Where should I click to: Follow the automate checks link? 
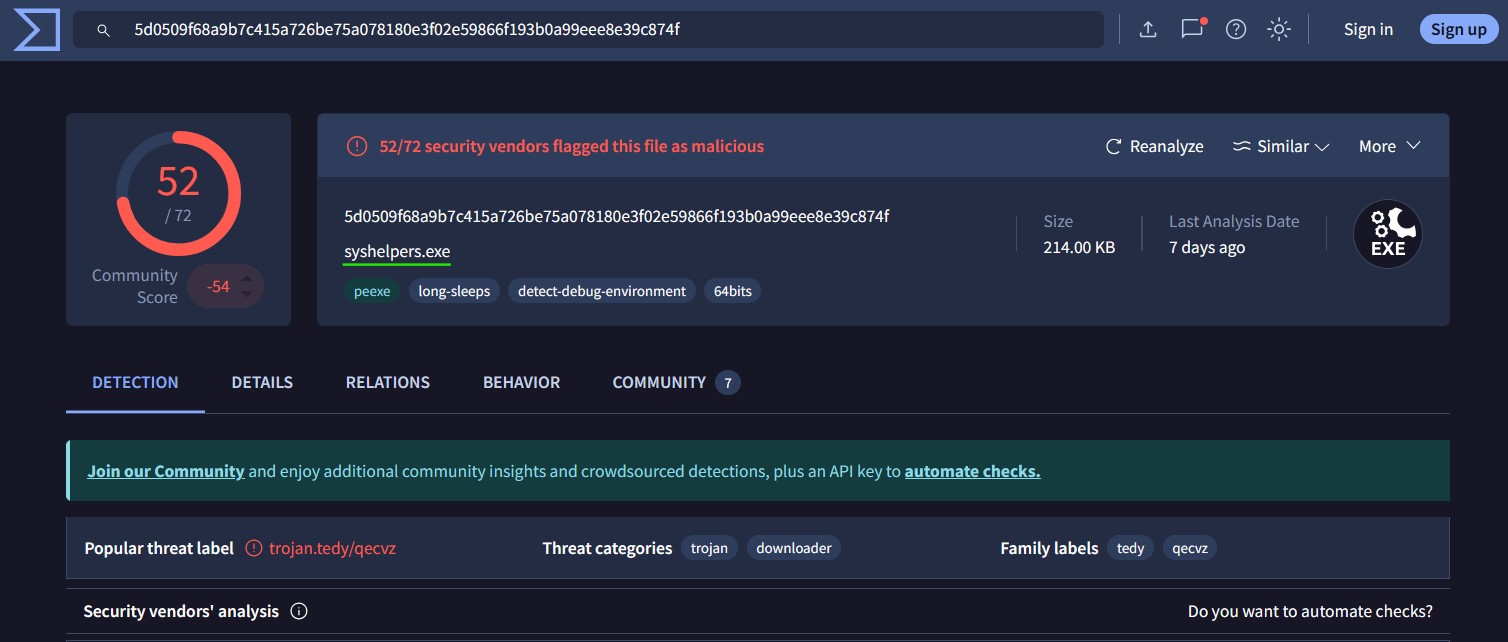972,471
